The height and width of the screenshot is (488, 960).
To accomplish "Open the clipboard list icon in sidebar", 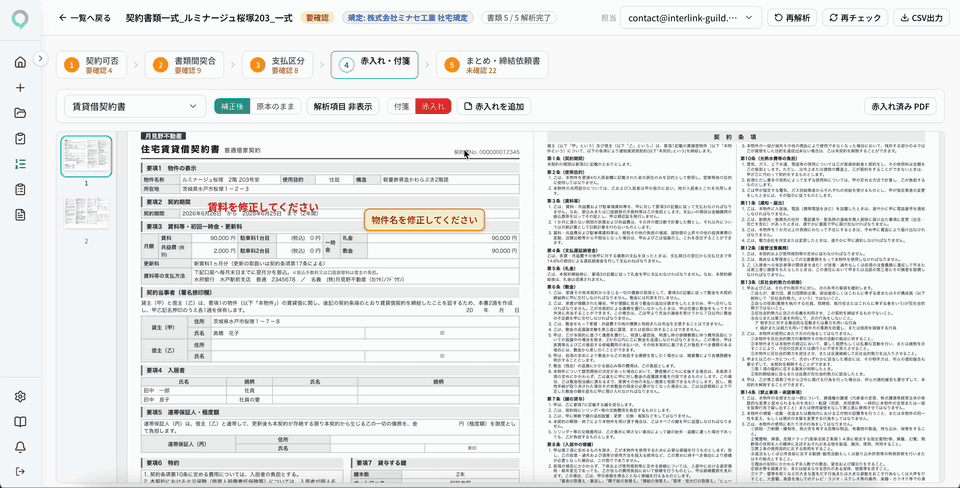I will tap(20, 189).
